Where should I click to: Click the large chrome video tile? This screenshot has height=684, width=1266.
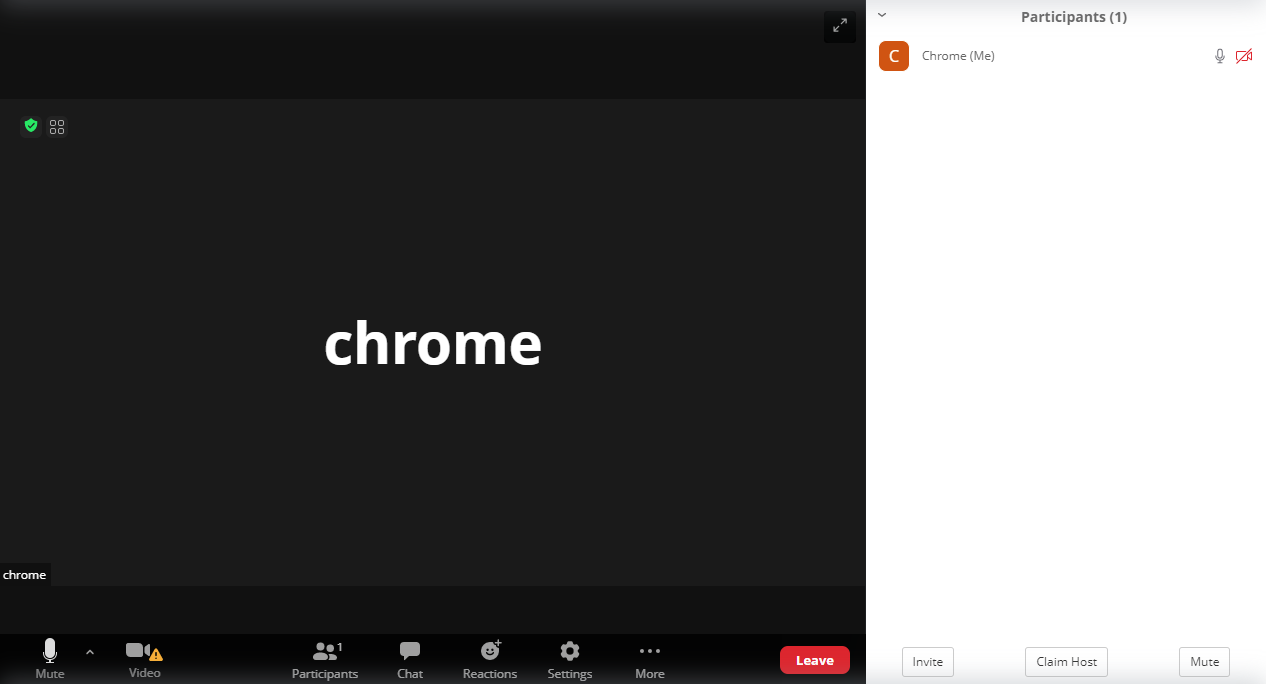coord(433,342)
